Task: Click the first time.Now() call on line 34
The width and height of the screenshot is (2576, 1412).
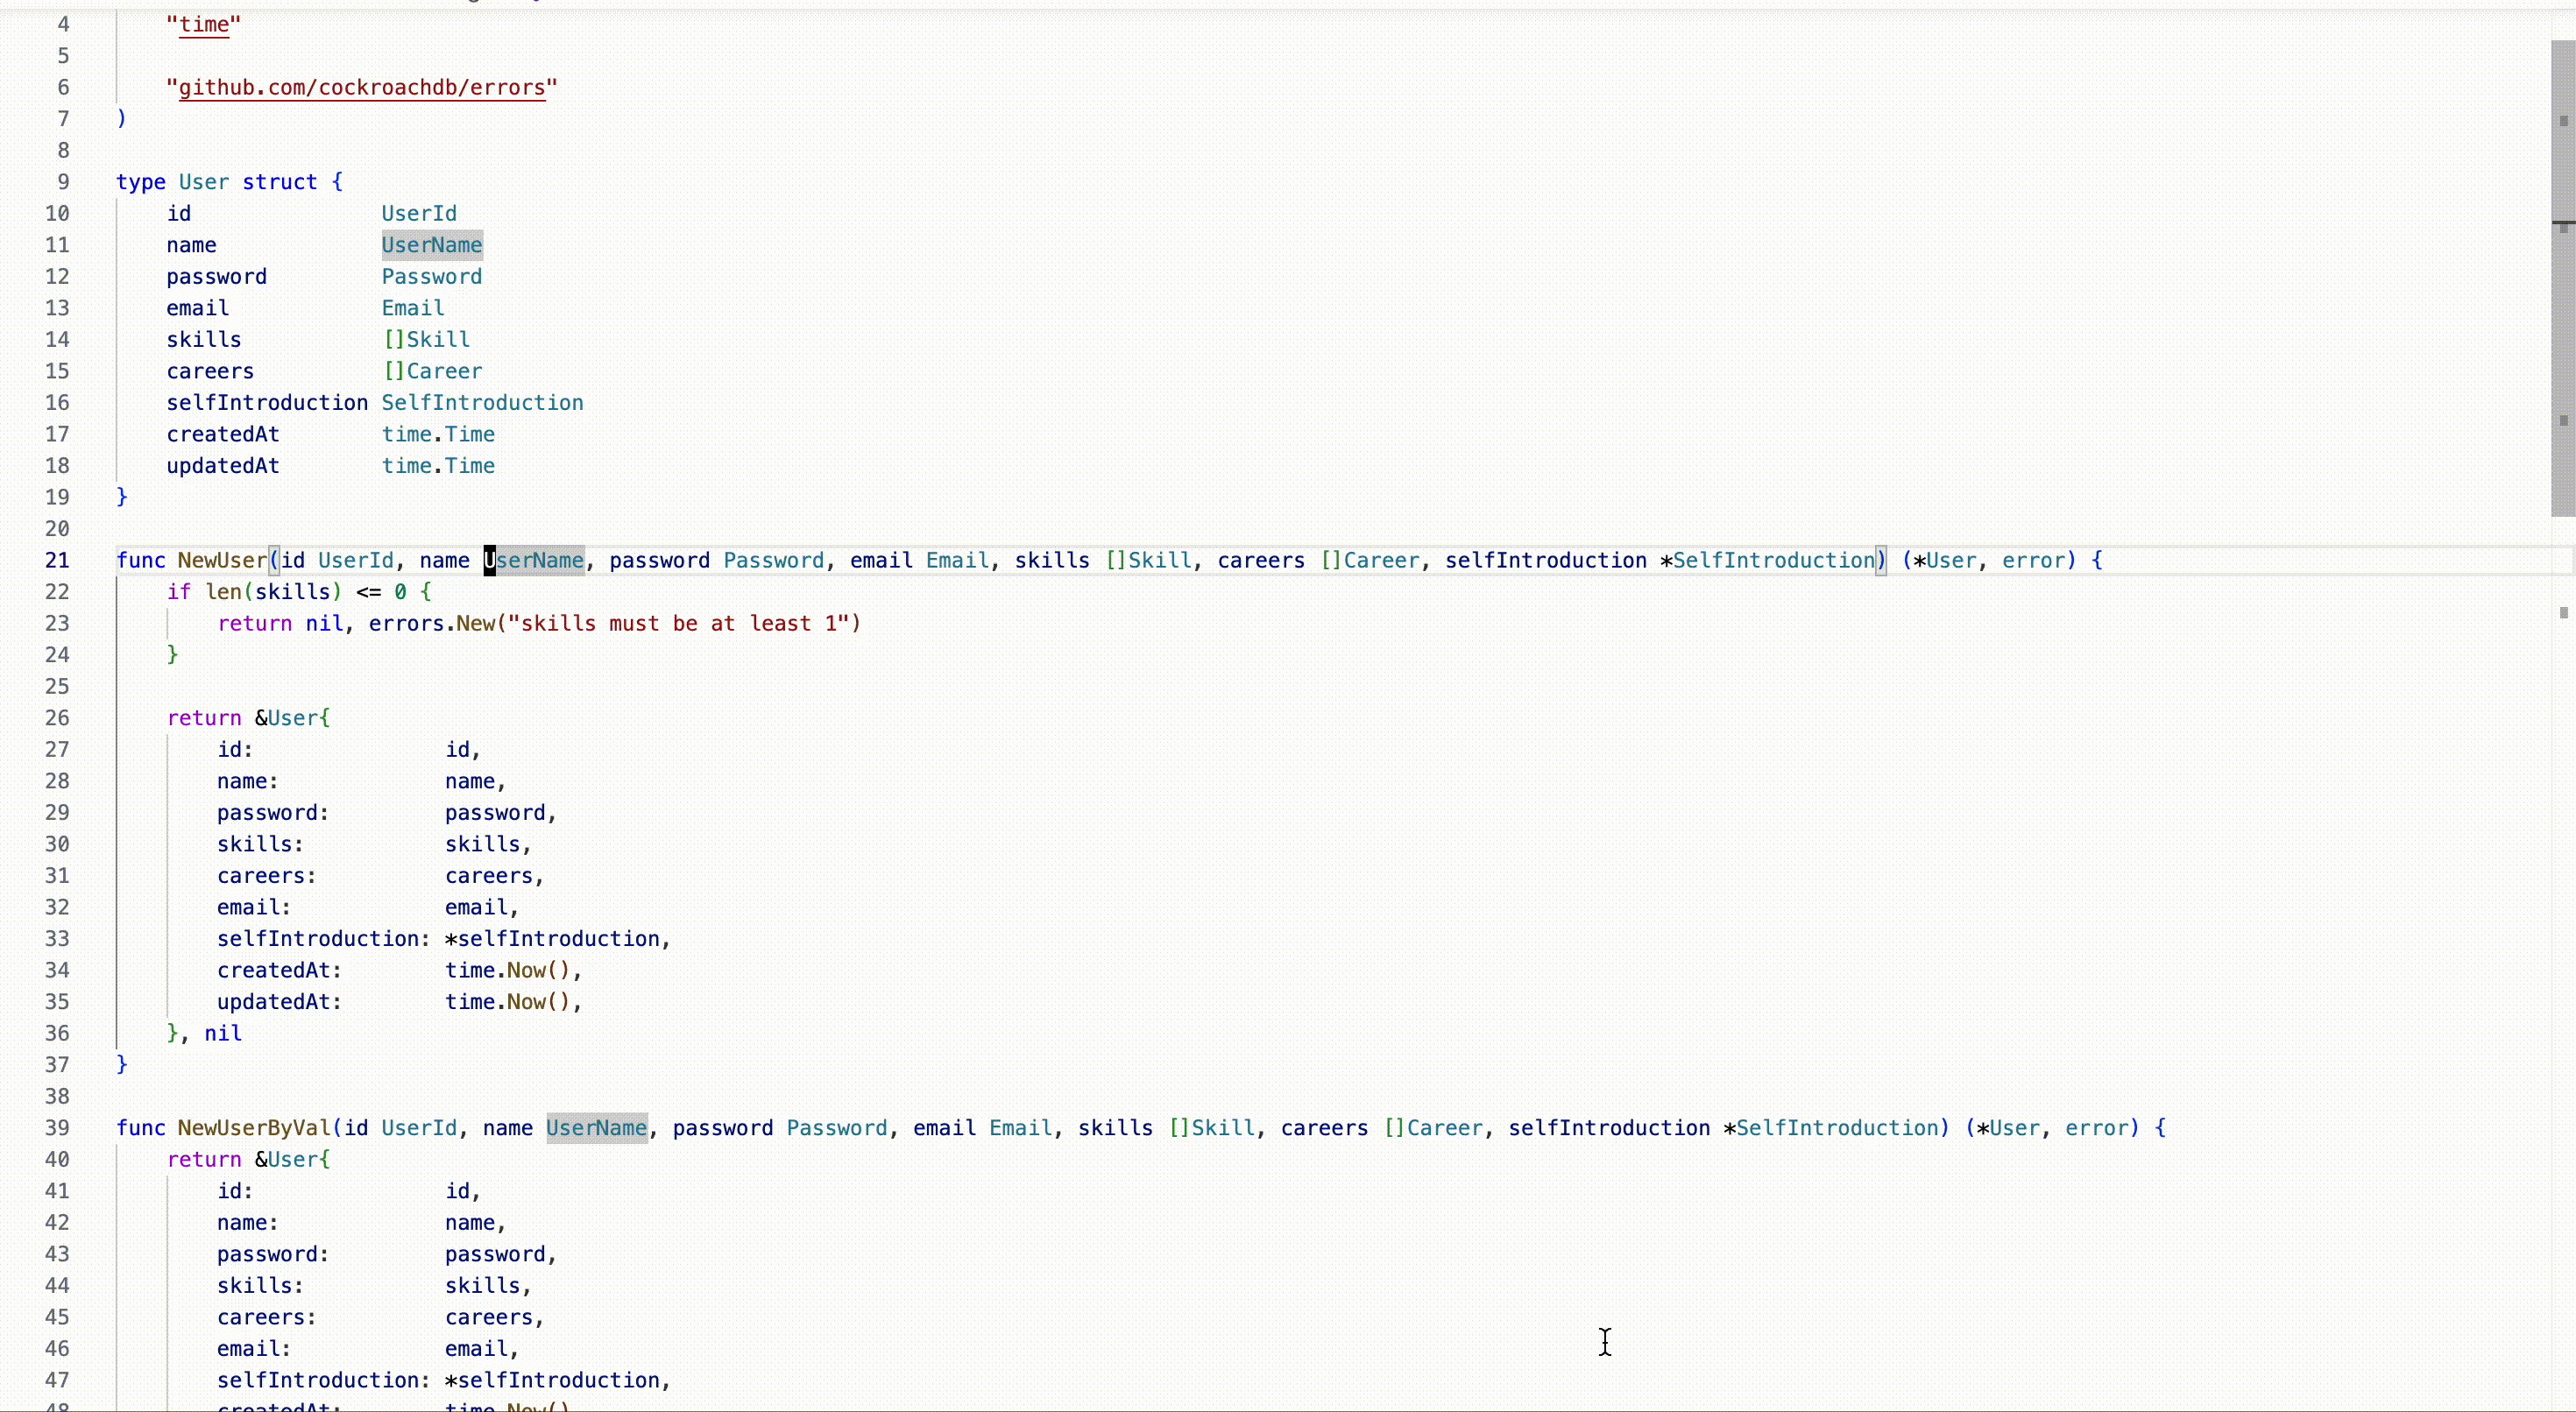Action: 507,970
